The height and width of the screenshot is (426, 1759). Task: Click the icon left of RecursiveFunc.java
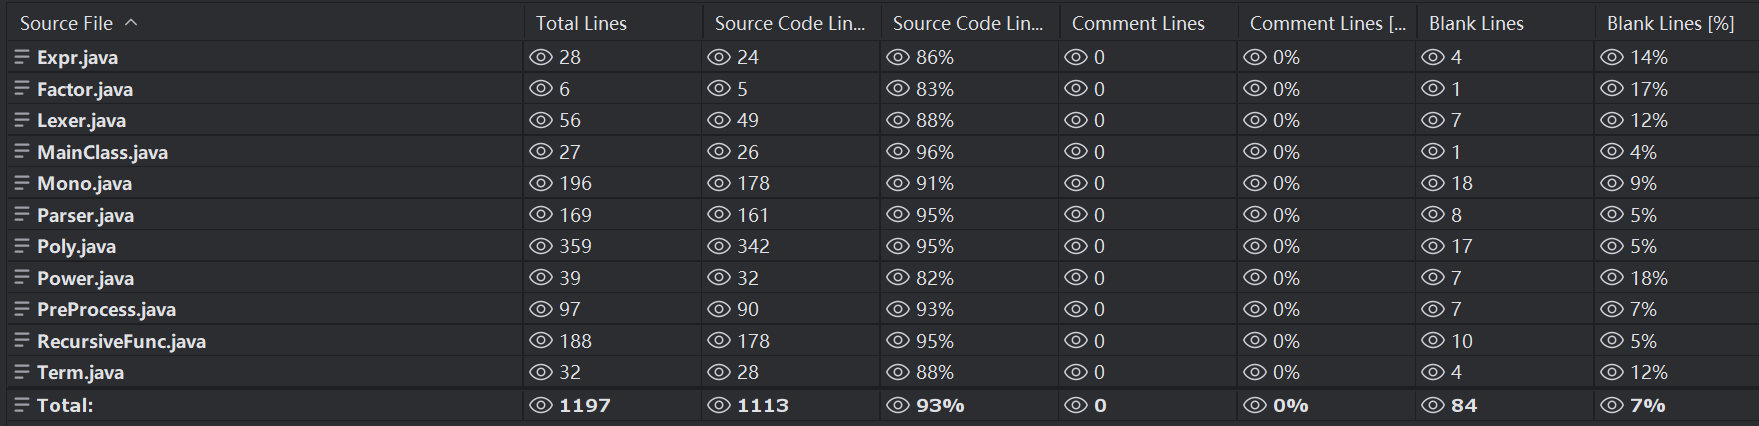[x=22, y=341]
